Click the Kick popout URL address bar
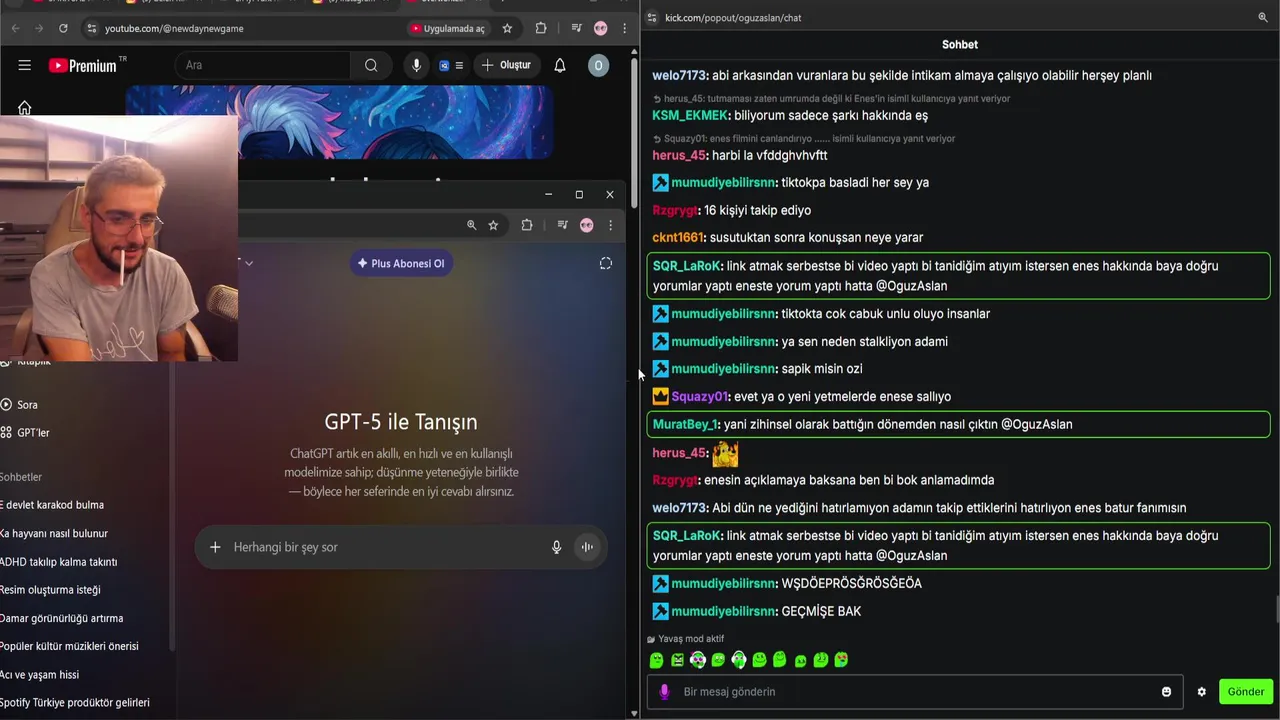Viewport: 1280px width, 720px height. (733, 18)
